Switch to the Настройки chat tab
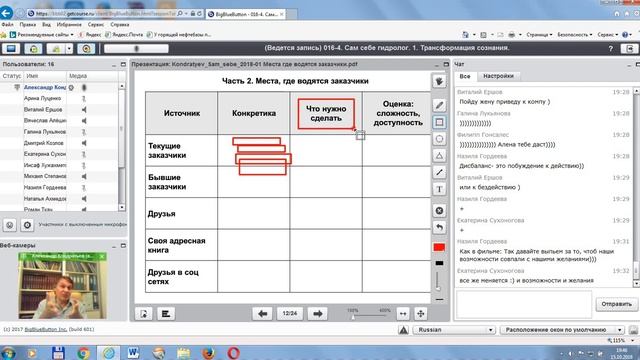 coord(498,76)
